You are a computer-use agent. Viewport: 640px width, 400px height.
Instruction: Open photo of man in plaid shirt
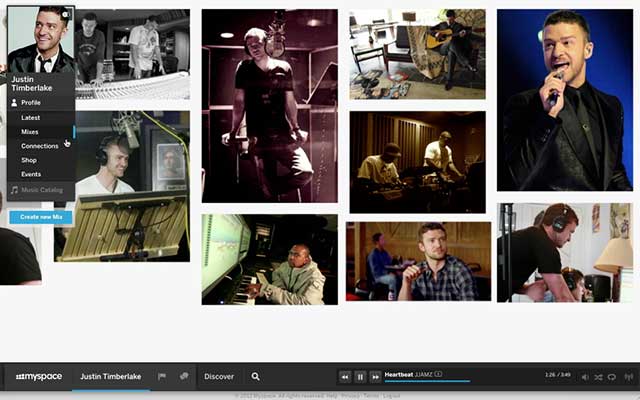tap(418, 262)
